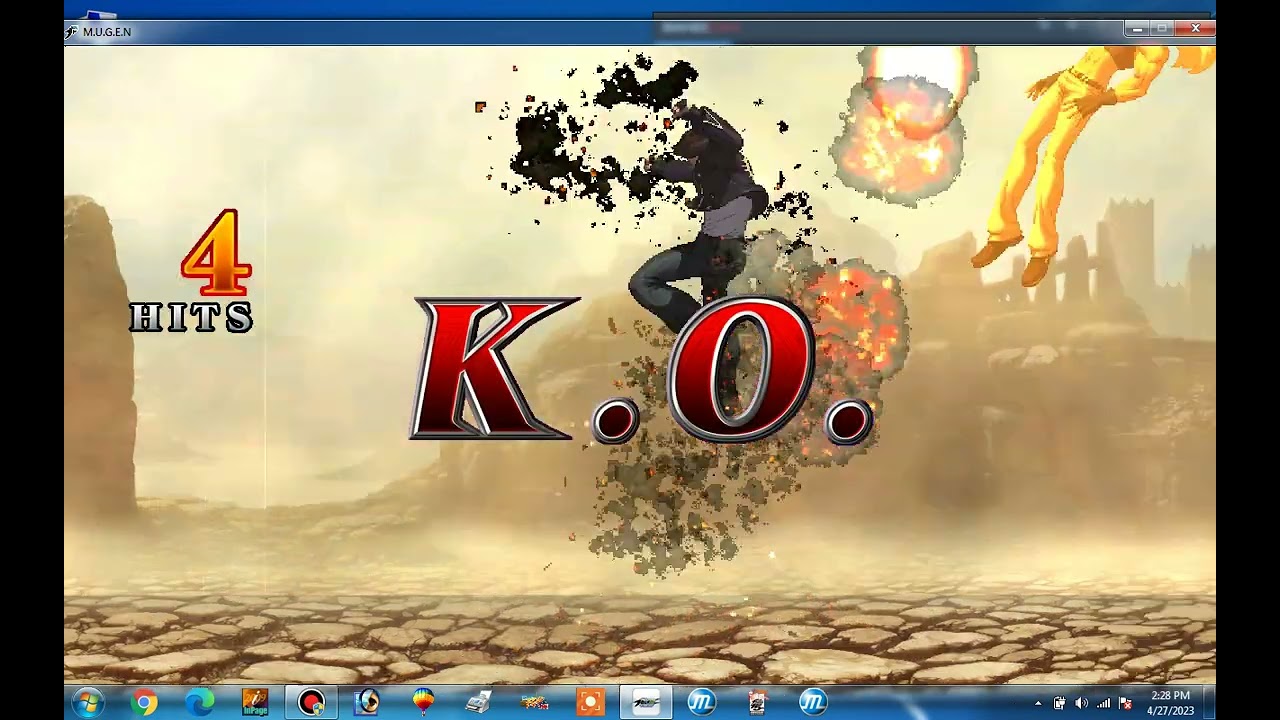Open the printer/scanner taskbar icon
The width and height of the screenshot is (1280, 720).
pos(479,703)
